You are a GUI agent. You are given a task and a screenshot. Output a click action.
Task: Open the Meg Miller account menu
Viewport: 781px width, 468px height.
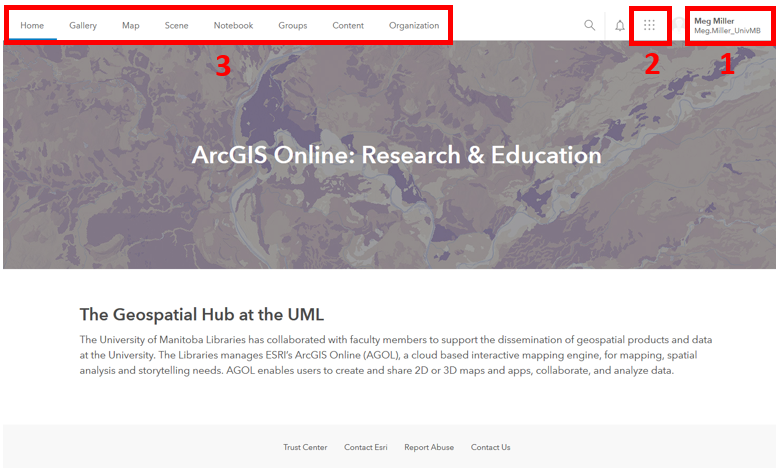pyautogui.click(x=727, y=25)
